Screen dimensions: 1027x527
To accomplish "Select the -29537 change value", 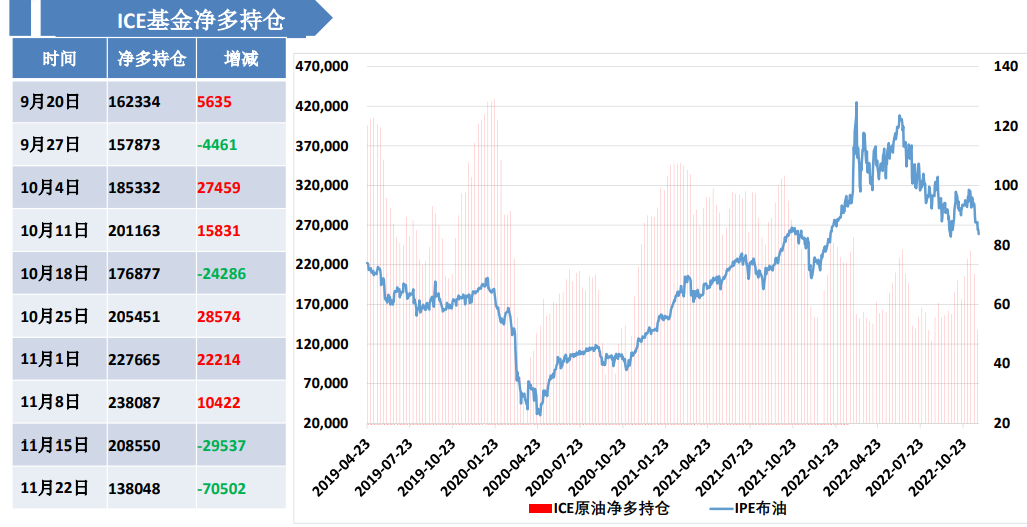I will [x=222, y=445].
